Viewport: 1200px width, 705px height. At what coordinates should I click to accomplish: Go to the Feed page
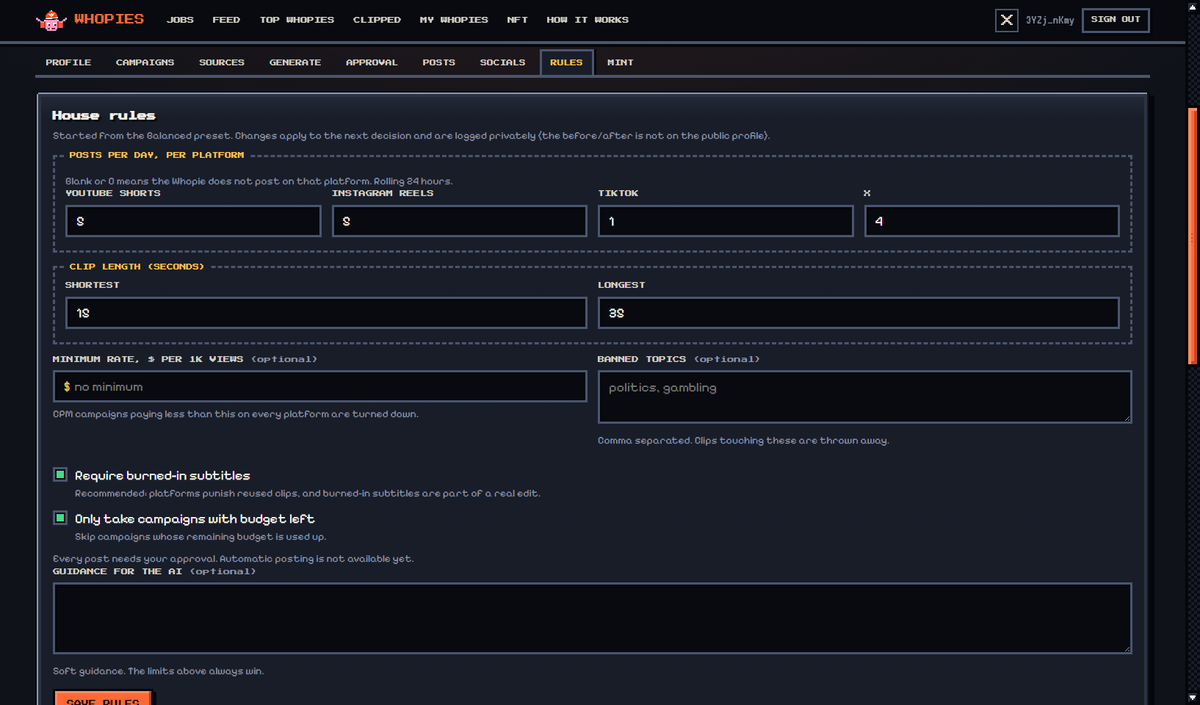(226, 20)
